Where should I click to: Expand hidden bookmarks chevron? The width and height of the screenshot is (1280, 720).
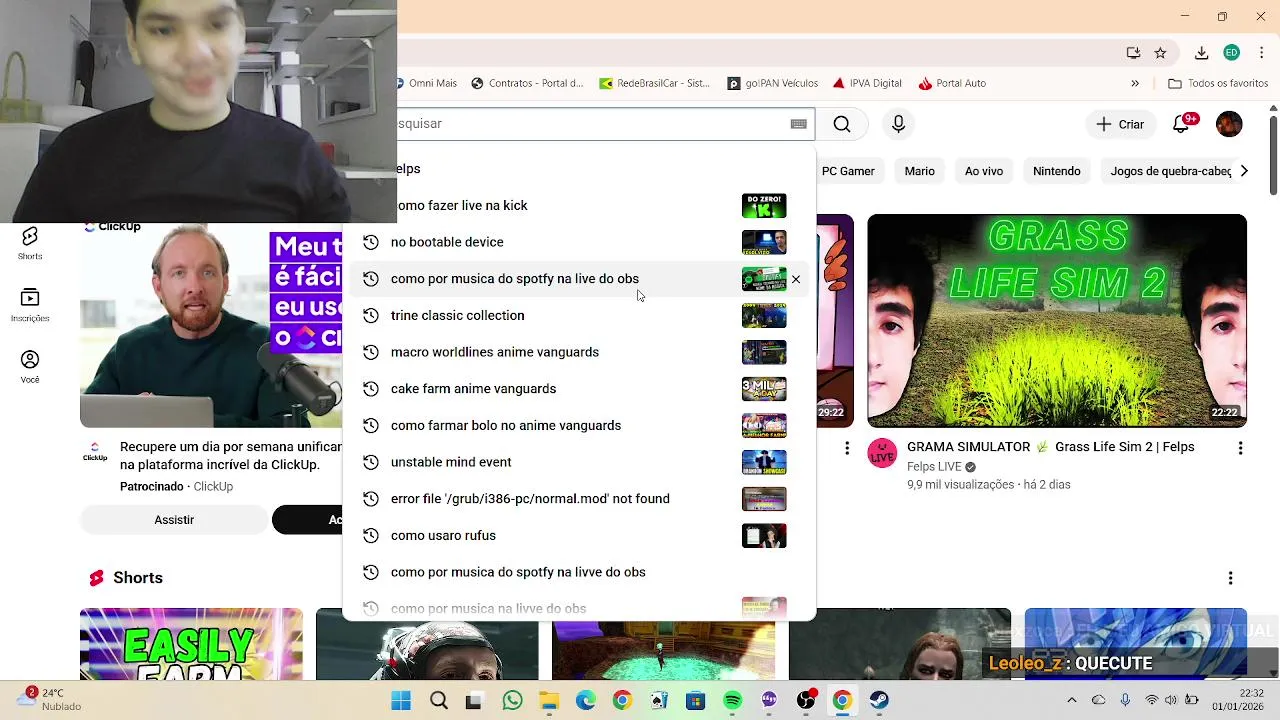(1135, 83)
